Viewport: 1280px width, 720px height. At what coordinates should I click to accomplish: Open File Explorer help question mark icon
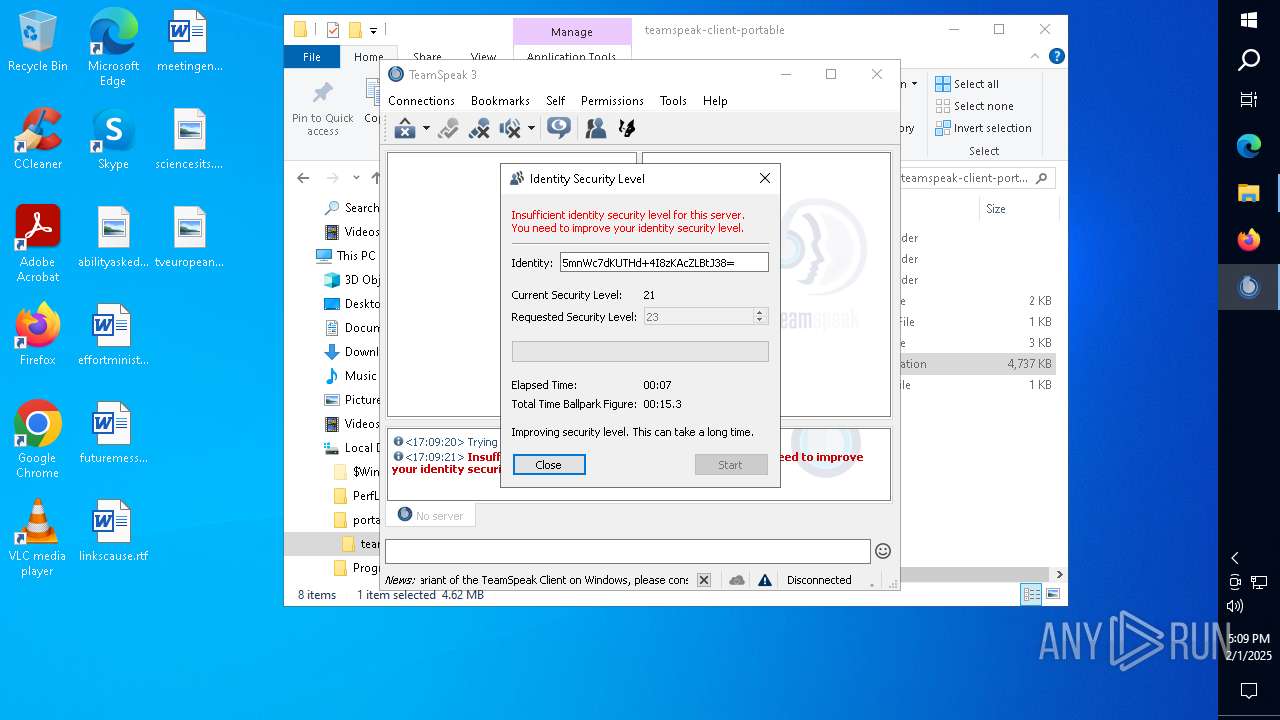[x=1057, y=57]
